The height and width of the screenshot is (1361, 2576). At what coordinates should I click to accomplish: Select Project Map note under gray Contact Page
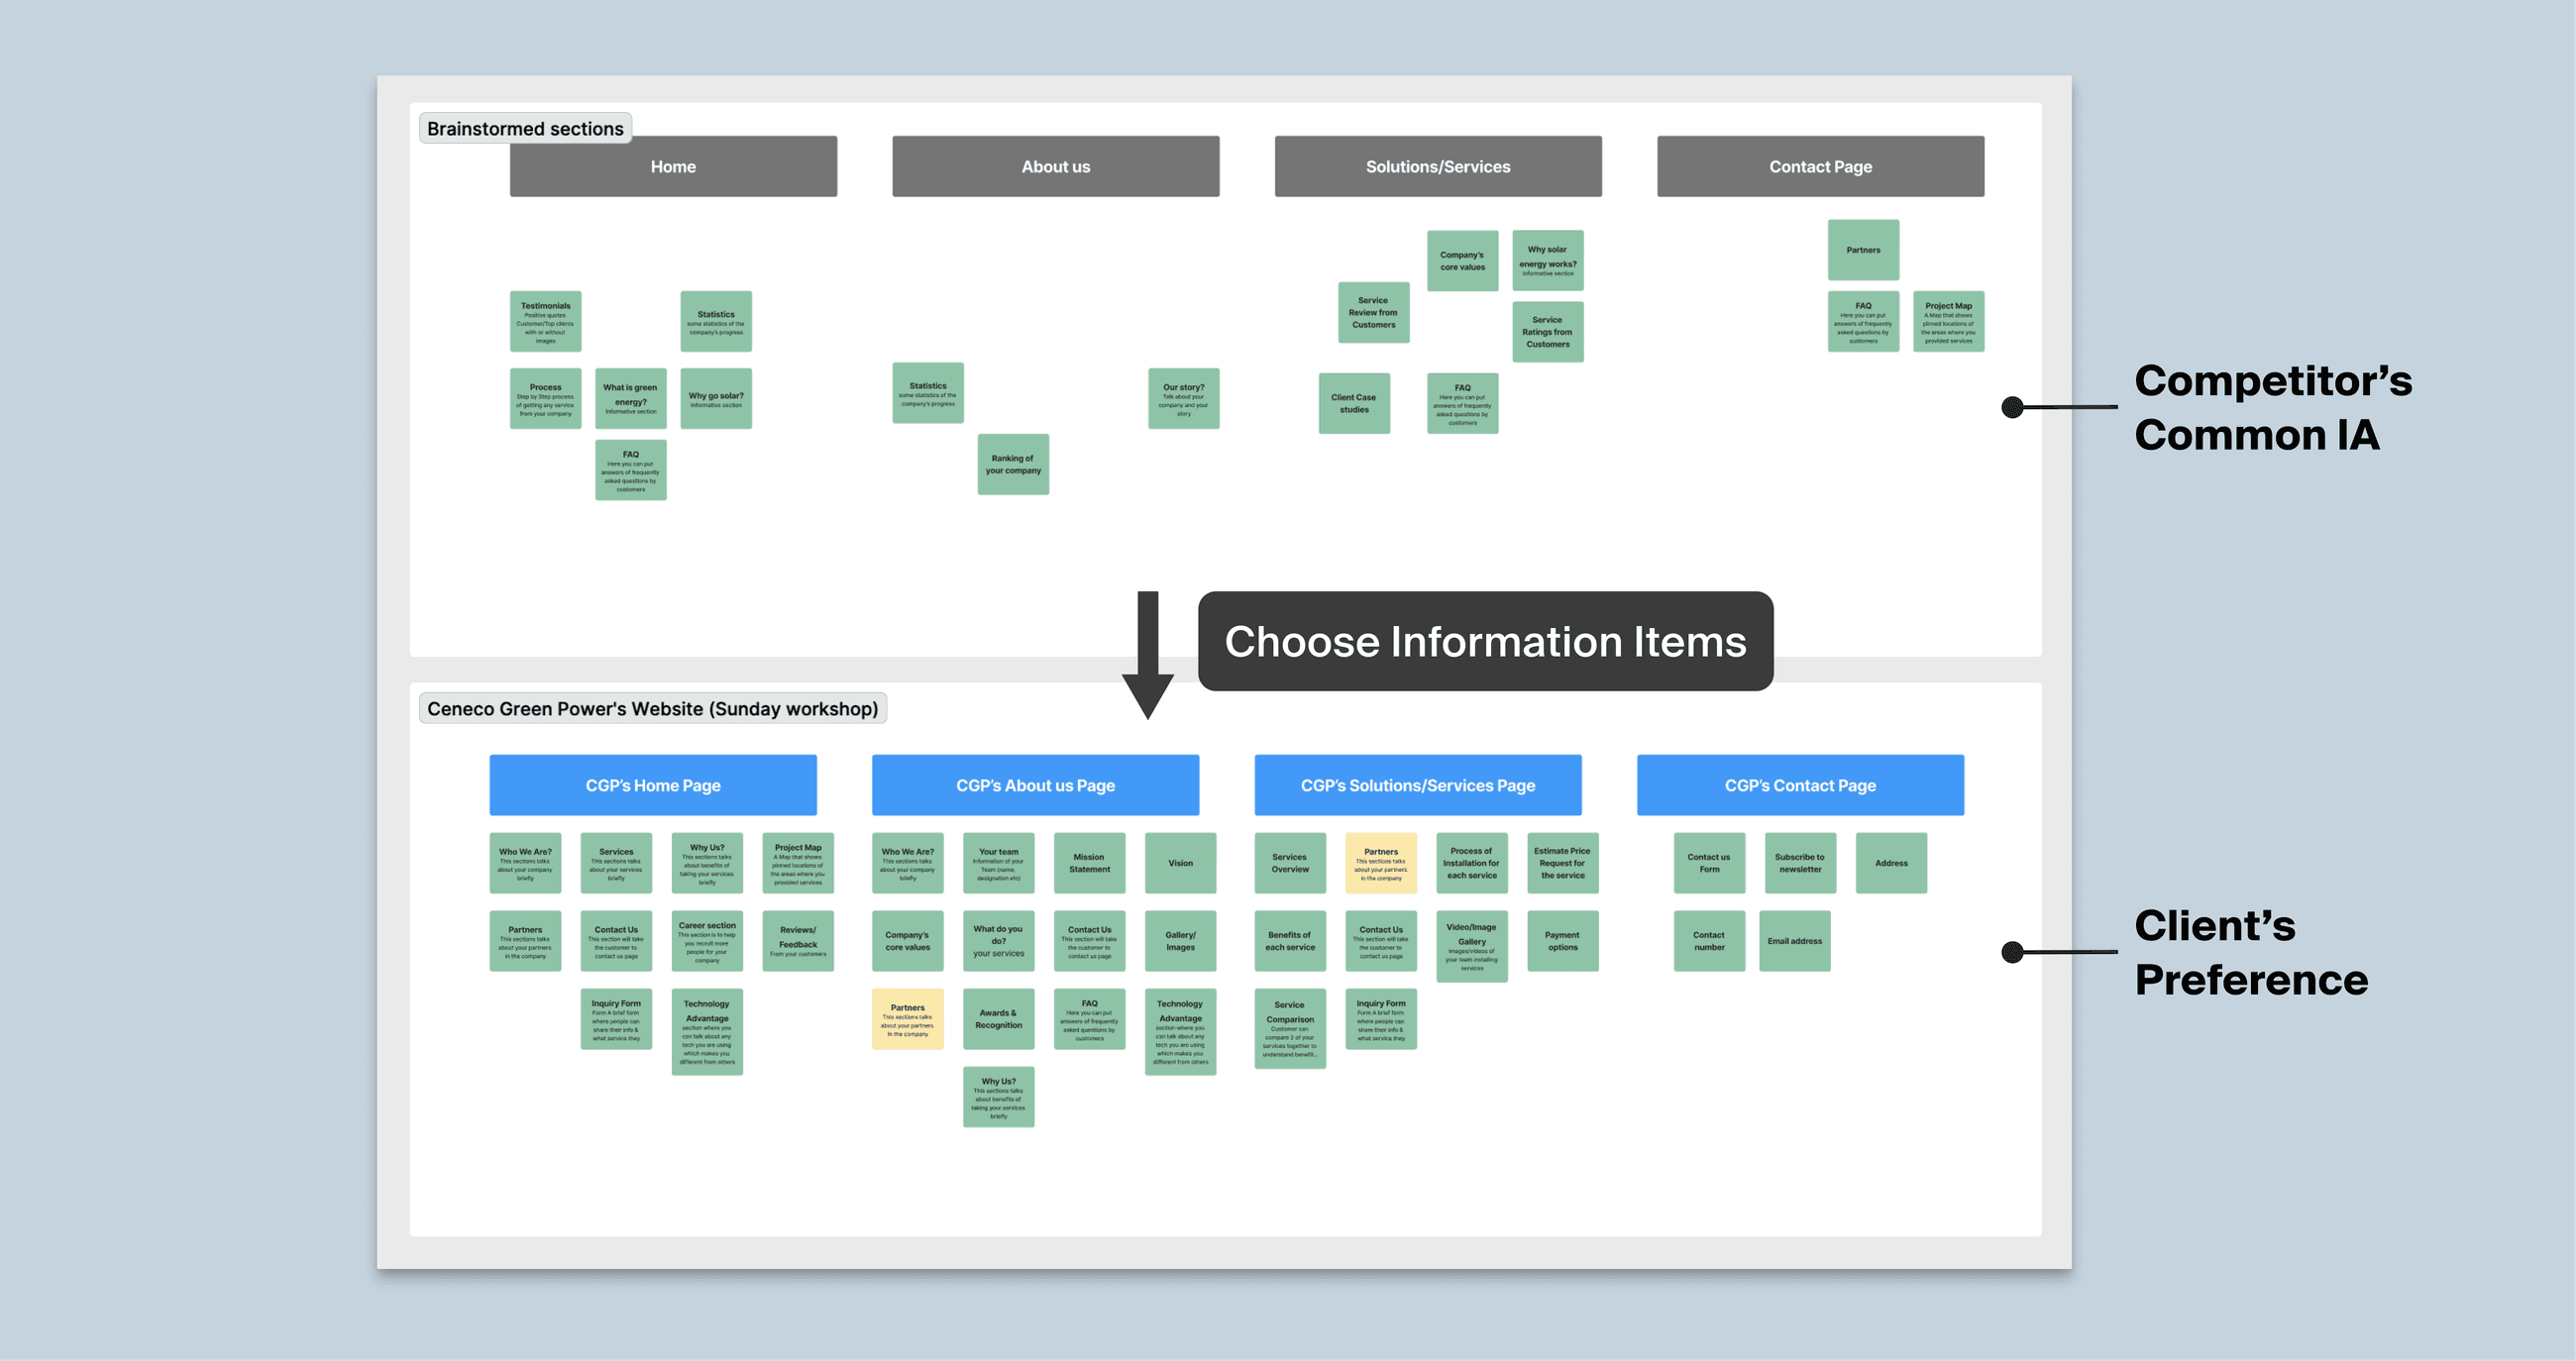click(x=1948, y=321)
